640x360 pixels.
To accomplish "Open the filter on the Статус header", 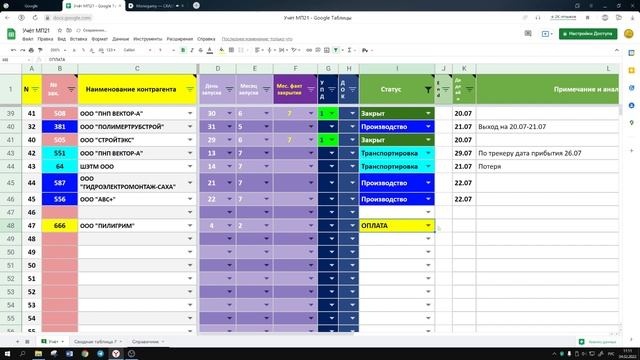I will pyautogui.click(x=428, y=89).
